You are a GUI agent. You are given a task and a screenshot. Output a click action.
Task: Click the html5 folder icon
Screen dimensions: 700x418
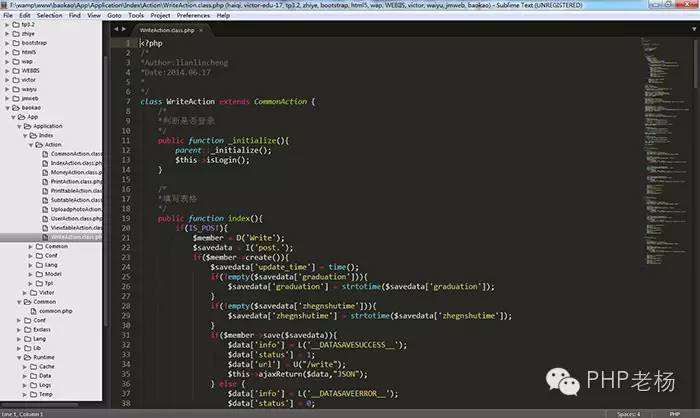pyautogui.click(x=16, y=52)
